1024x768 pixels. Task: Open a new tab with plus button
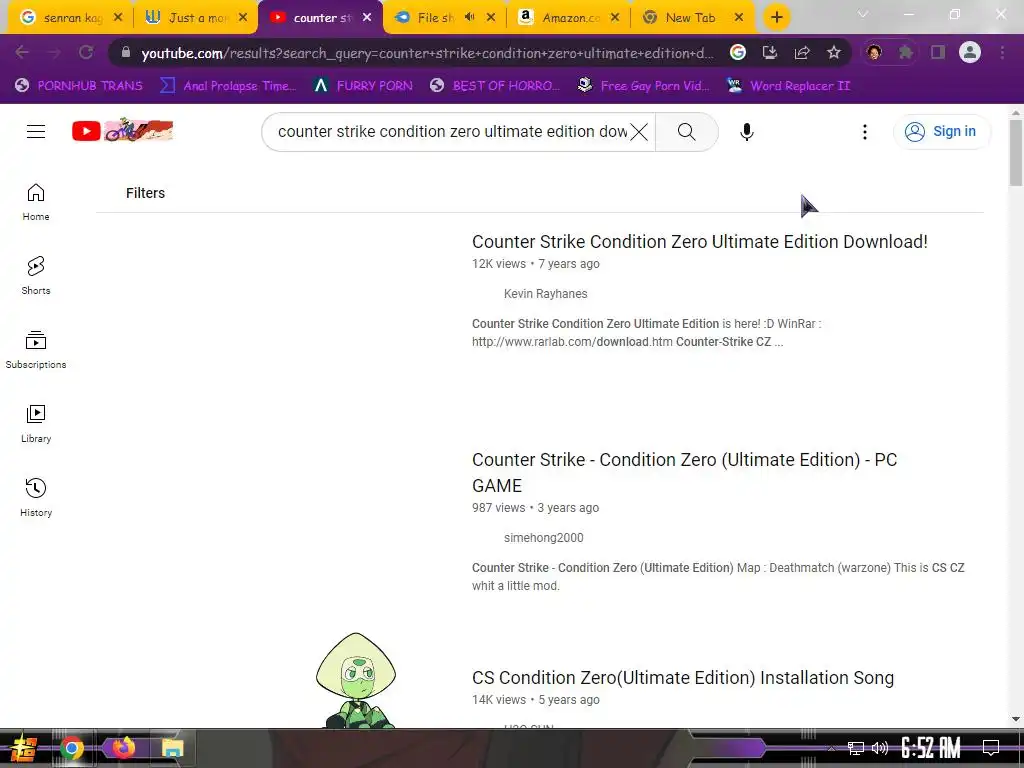(x=776, y=18)
